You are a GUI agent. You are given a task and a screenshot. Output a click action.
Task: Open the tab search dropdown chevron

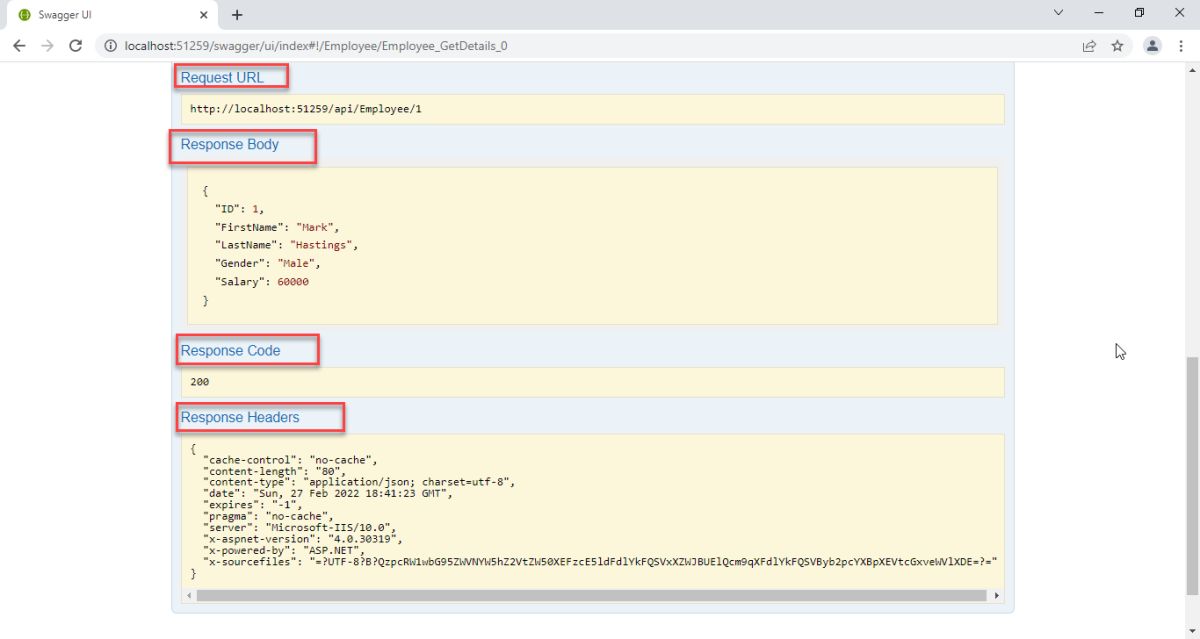click(1060, 13)
